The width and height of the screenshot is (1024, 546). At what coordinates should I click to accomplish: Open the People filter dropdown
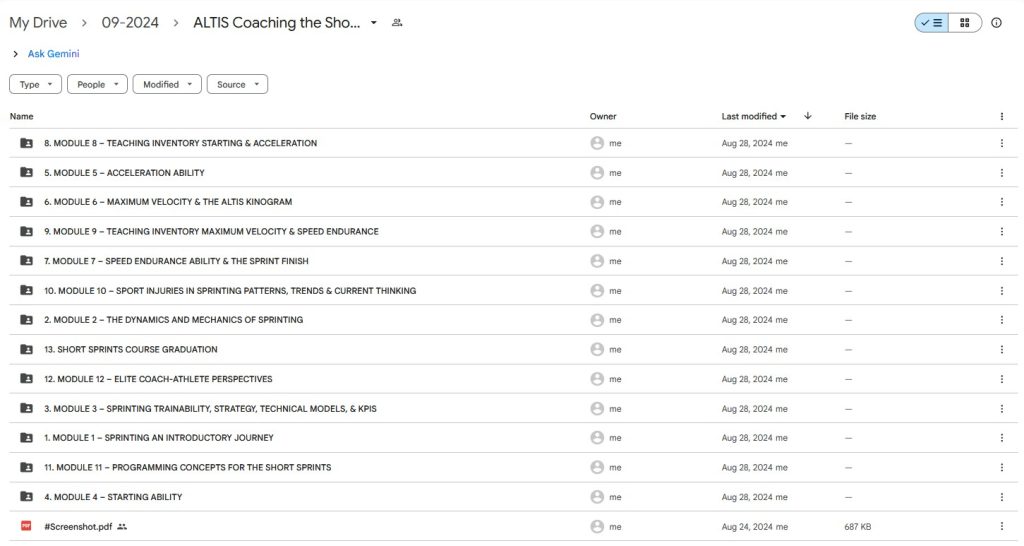pyautogui.click(x=97, y=84)
